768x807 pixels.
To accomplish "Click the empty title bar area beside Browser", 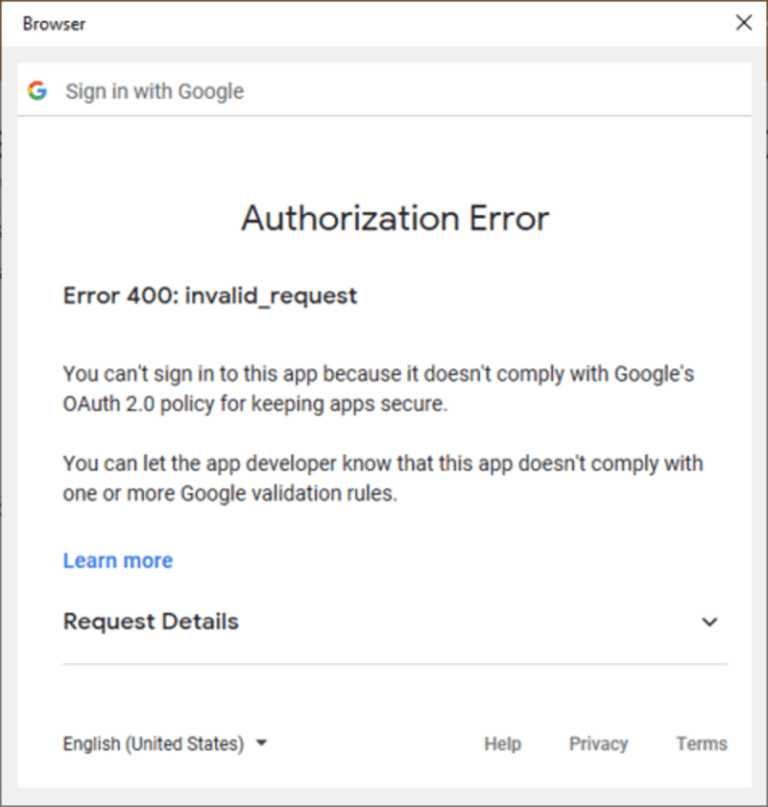I will point(400,24).
